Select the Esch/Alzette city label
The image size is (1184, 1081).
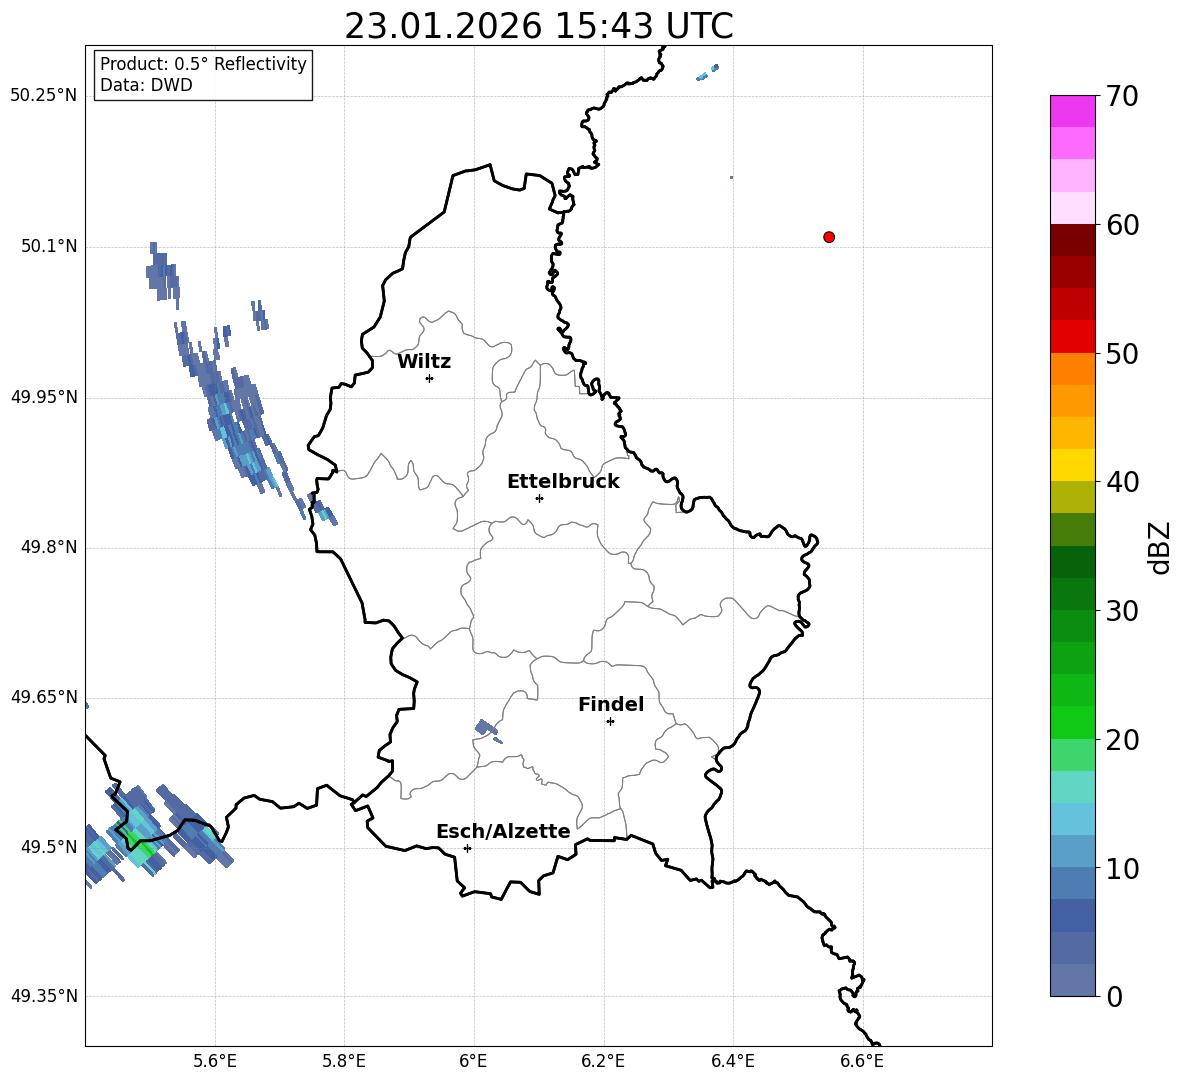(x=503, y=831)
